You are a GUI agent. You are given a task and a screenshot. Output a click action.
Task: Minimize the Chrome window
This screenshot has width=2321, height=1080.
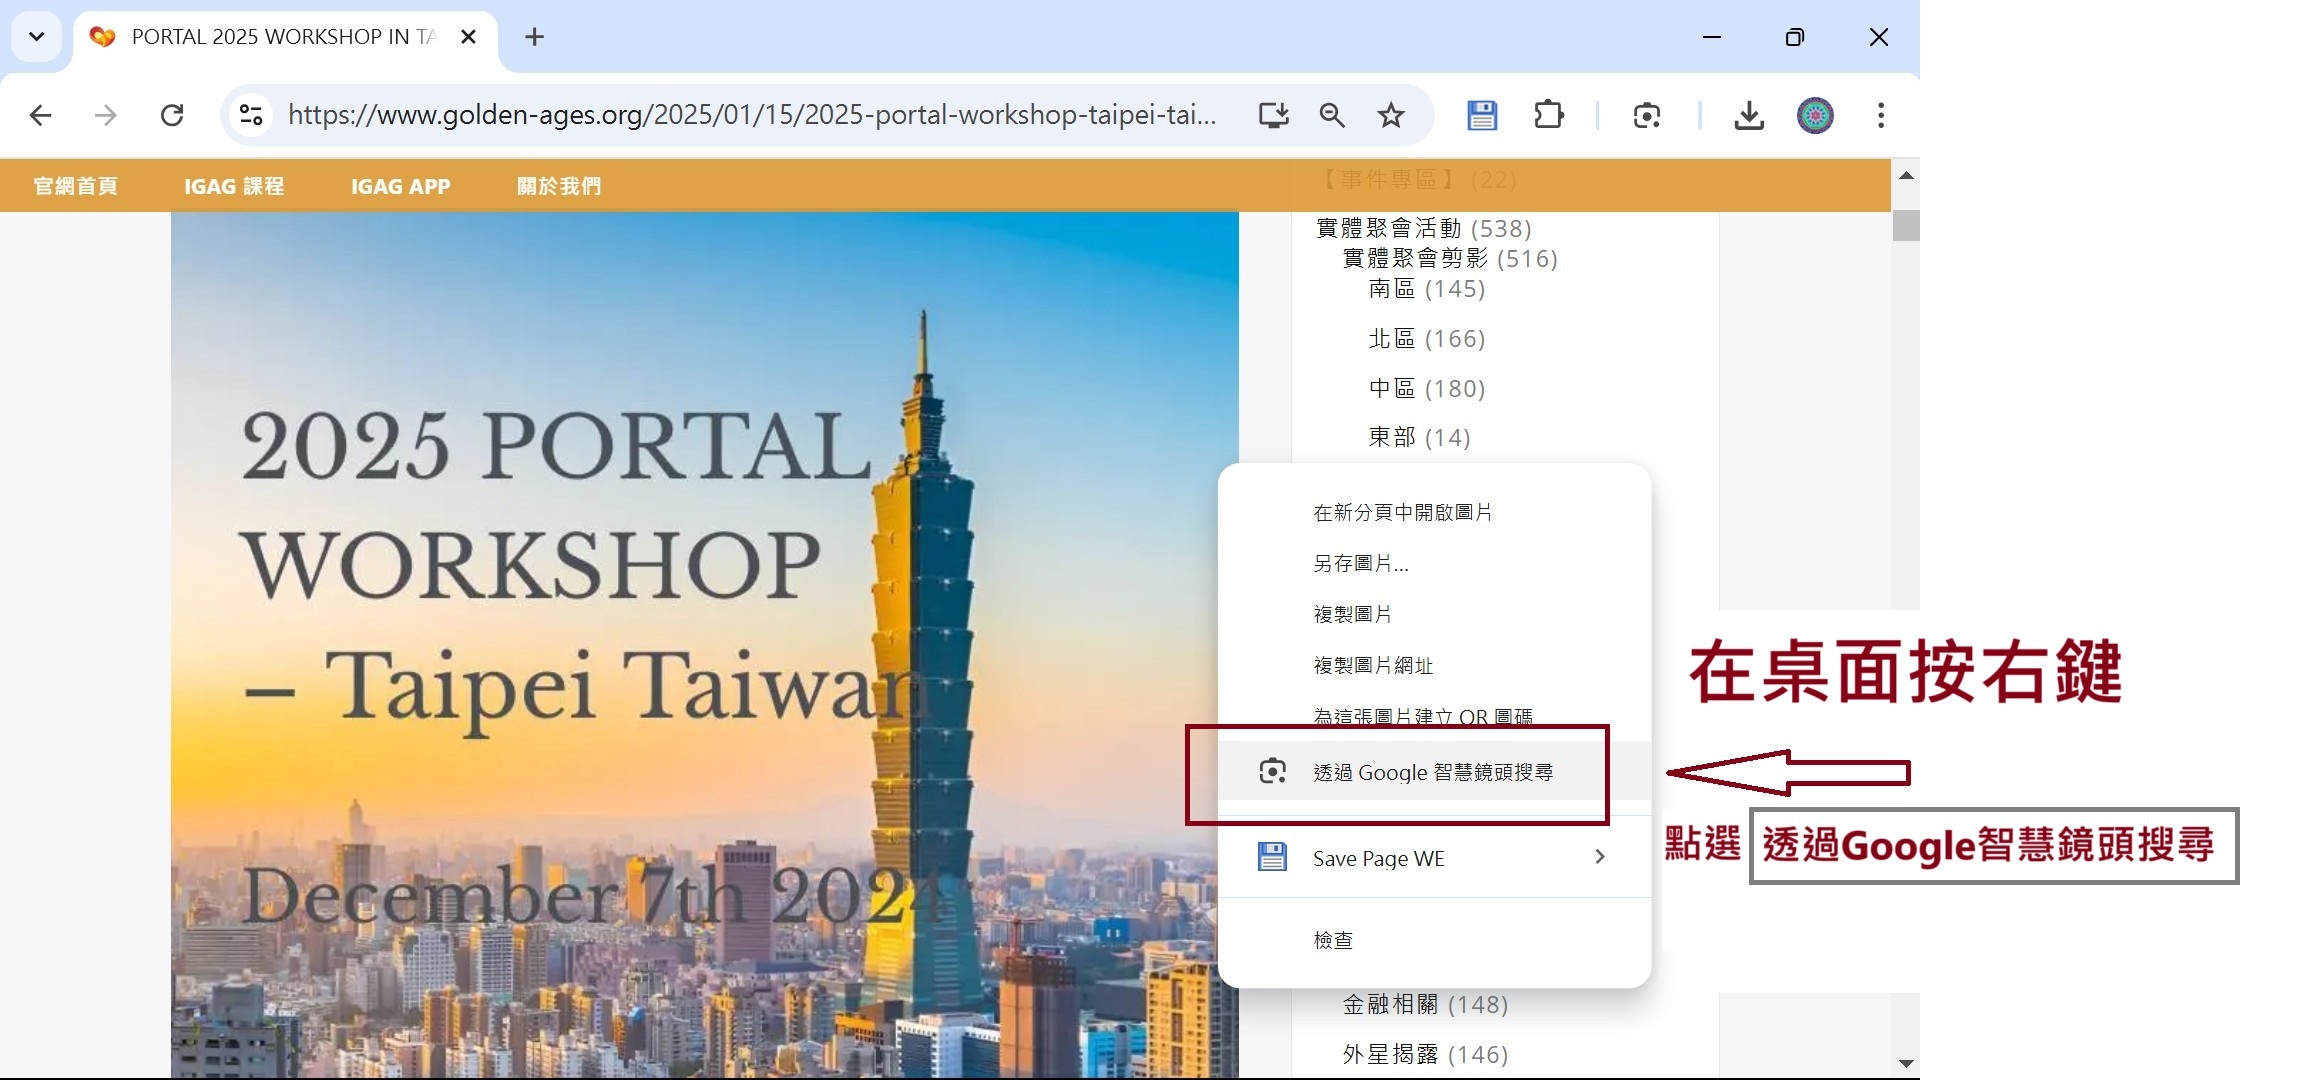coord(1712,37)
